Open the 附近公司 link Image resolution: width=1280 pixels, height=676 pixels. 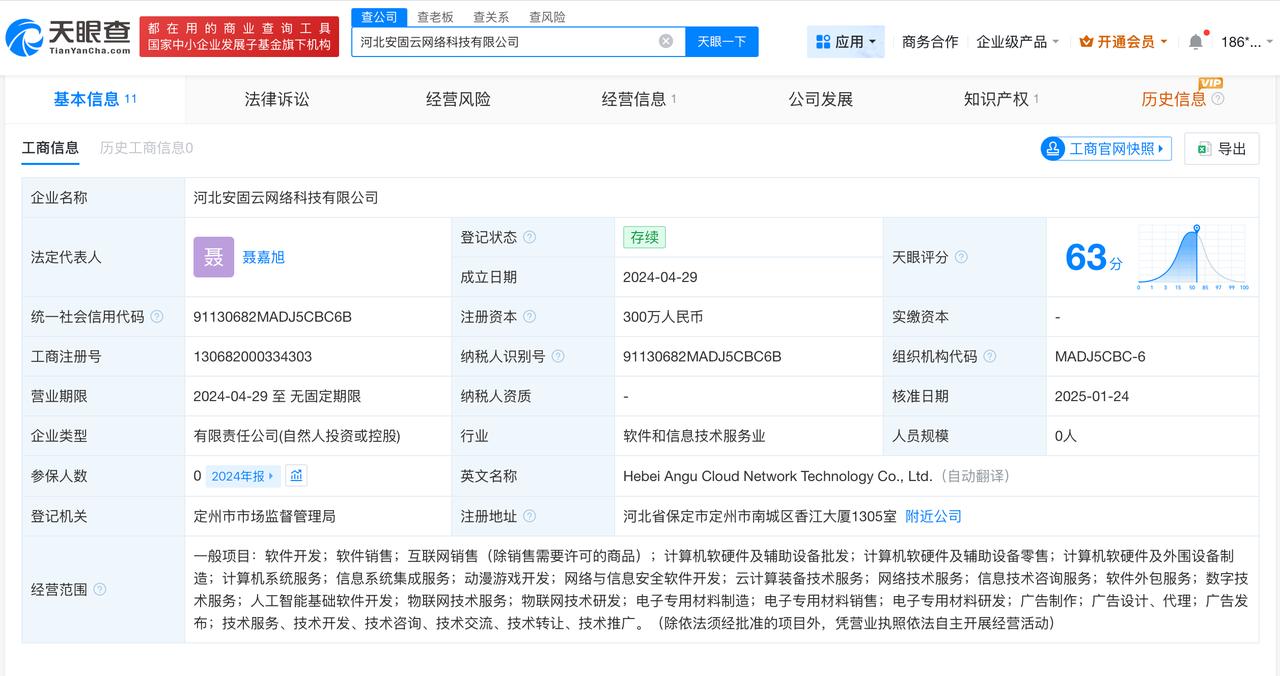click(x=932, y=516)
